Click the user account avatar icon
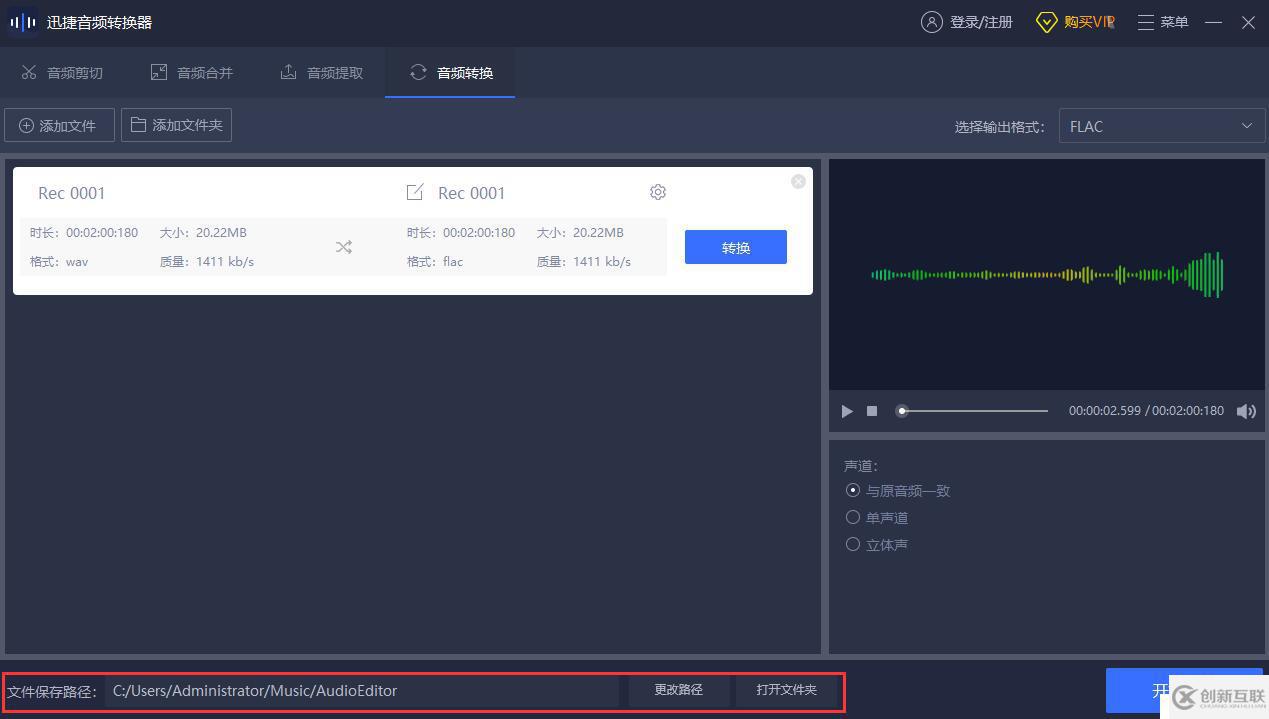Screen dimensions: 1269x719 click(x=932, y=22)
